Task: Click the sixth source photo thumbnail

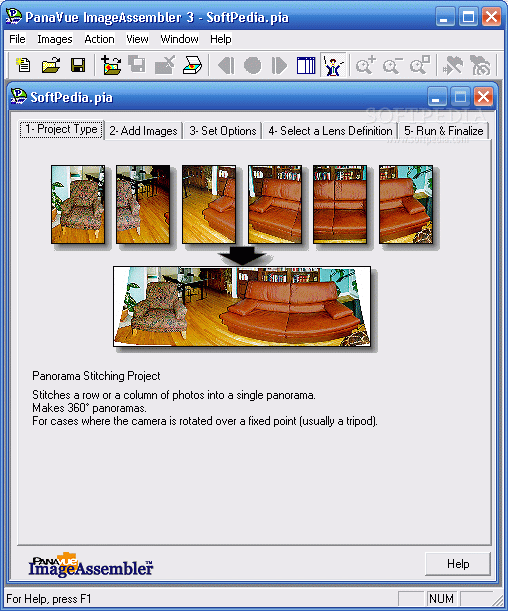Action: (406, 205)
